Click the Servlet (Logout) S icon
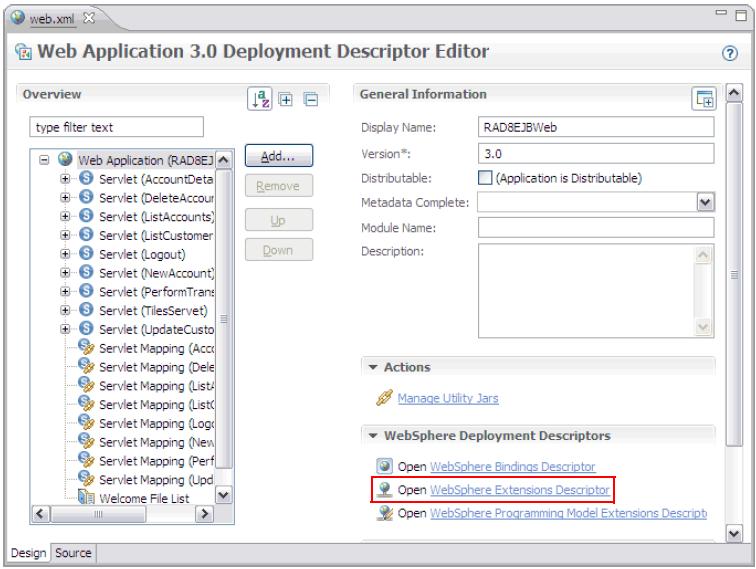The image size is (756, 569). tap(86, 253)
